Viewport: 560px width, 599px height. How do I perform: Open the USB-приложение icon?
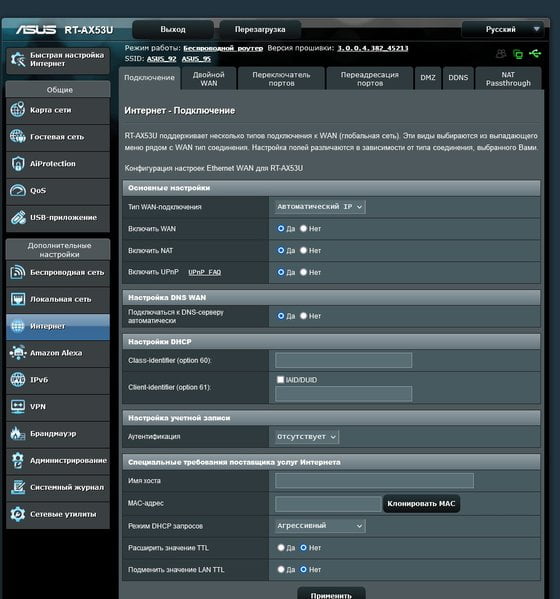click(18, 217)
